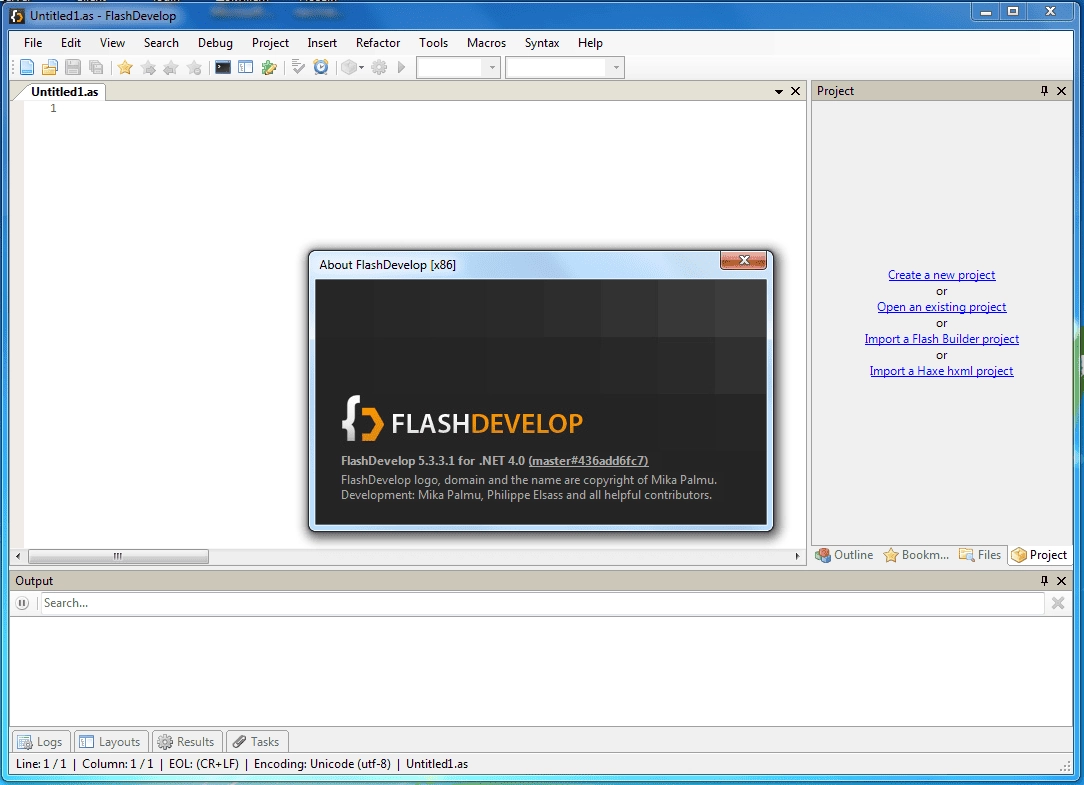This screenshot has width=1084, height=785.
Task: Click the New document toolbar icon
Action: coord(26,67)
